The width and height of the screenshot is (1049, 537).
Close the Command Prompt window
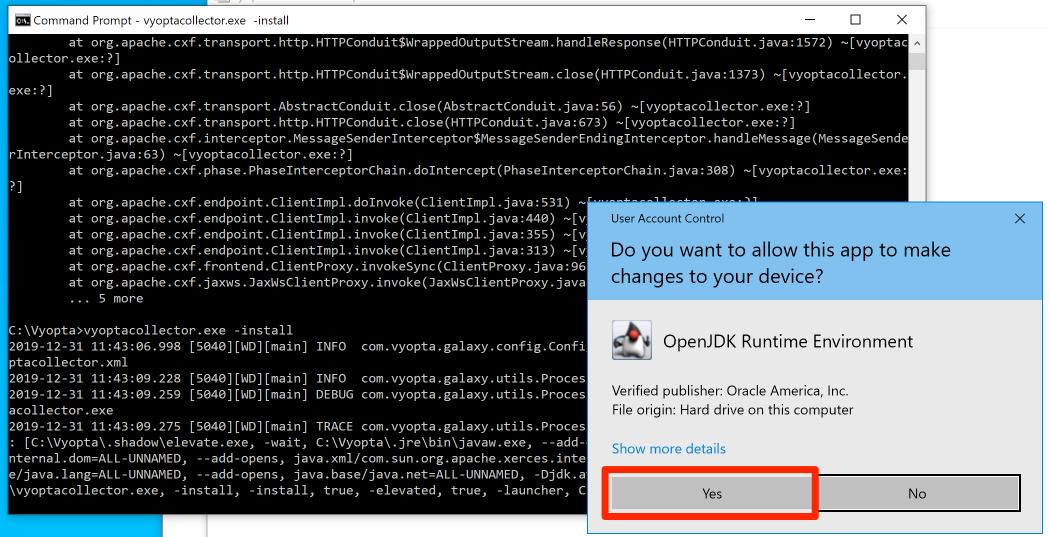point(902,20)
